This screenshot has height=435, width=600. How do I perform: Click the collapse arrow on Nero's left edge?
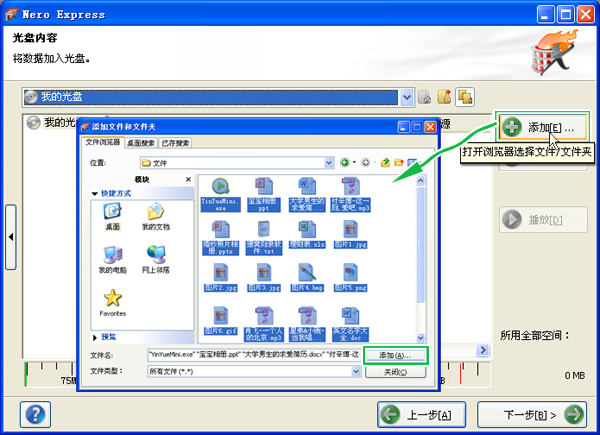point(11,237)
